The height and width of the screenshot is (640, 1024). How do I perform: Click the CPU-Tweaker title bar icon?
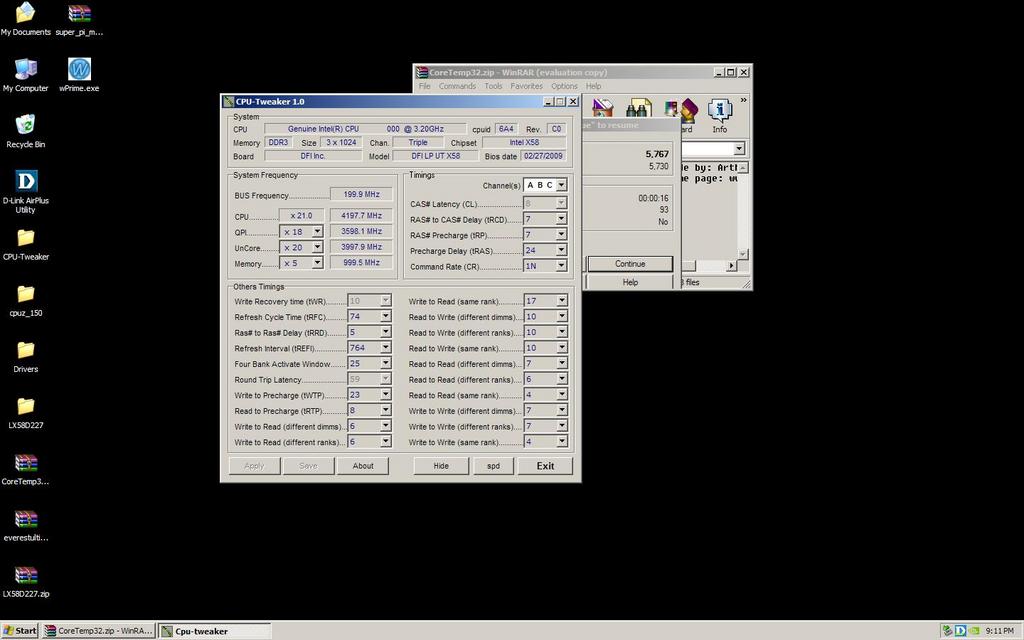click(229, 101)
